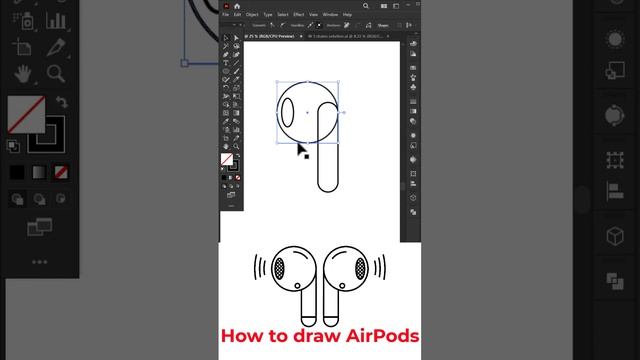Select the Artboard tool

click(x=226, y=138)
